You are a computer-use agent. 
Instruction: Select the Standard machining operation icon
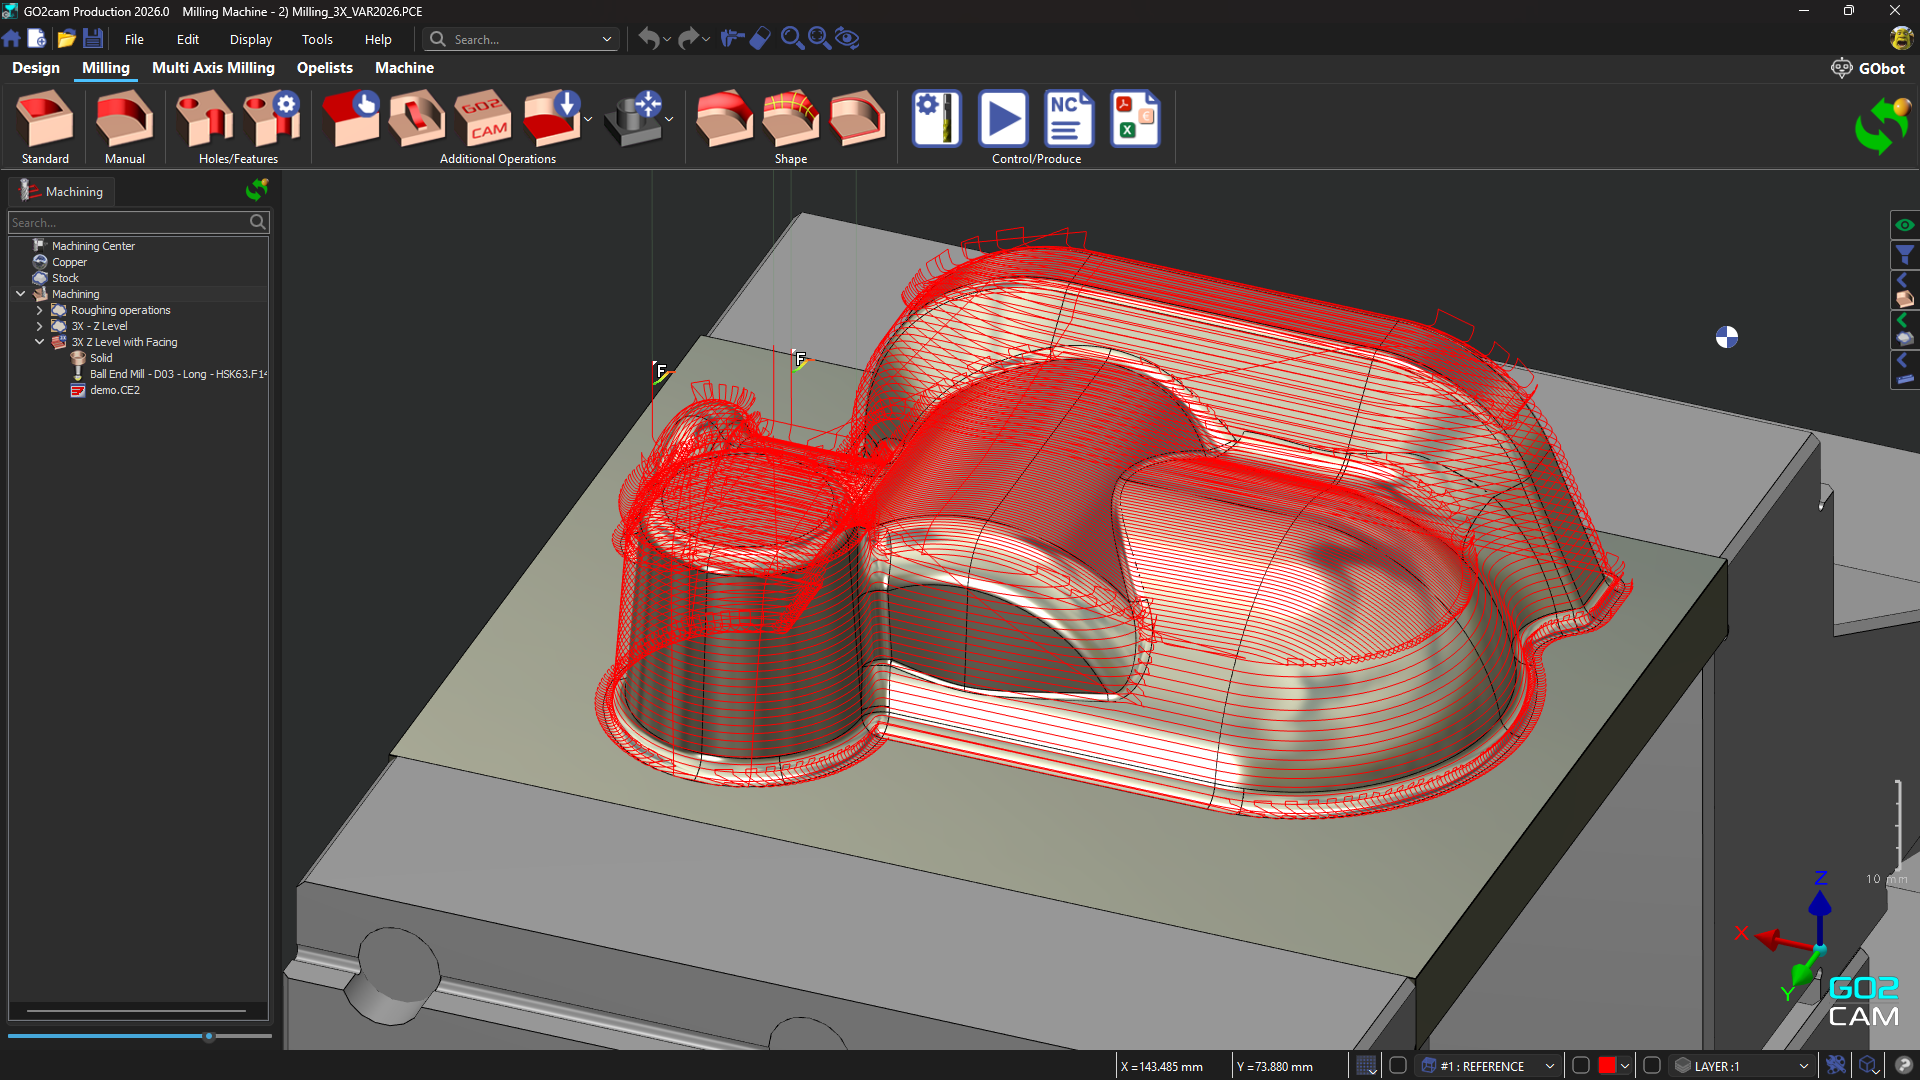point(44,118)
